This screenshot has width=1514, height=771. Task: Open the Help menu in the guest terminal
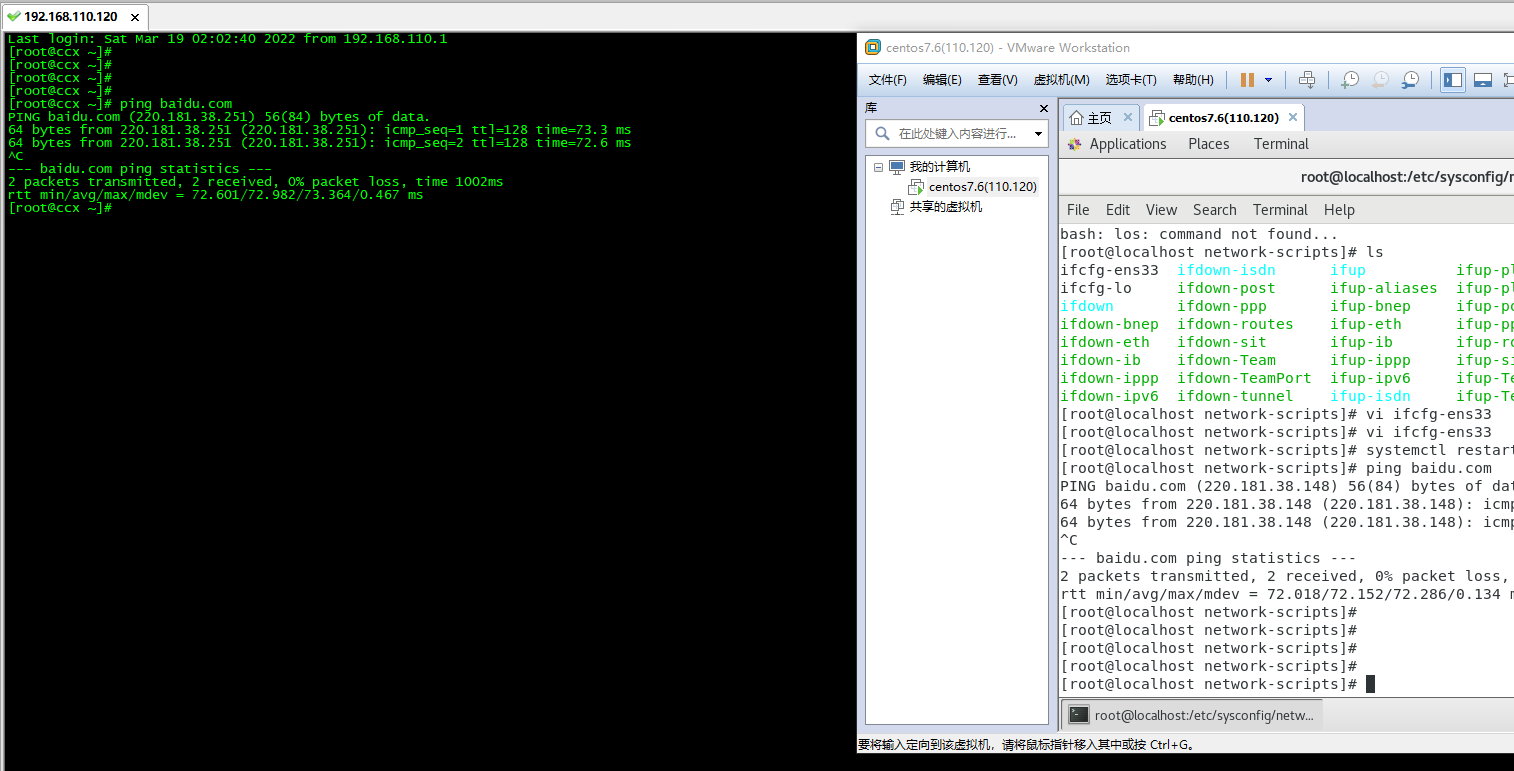[1339, 210]
